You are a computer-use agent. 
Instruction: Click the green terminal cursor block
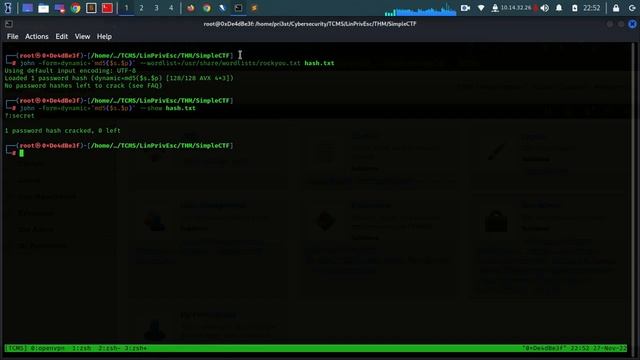click(x=22, y=153)
